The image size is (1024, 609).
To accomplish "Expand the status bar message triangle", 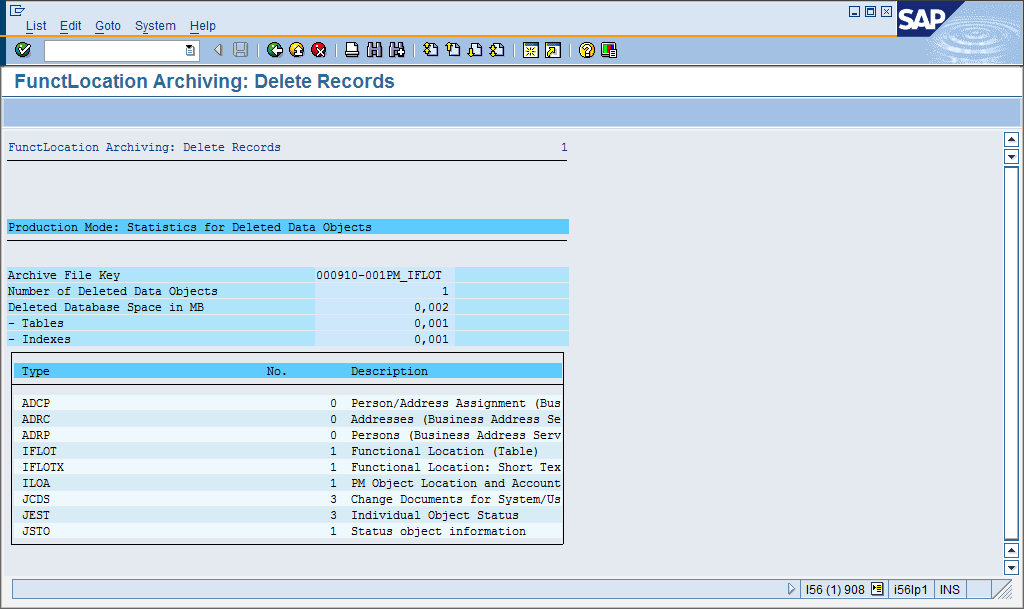I will click(x=791, y=589).
